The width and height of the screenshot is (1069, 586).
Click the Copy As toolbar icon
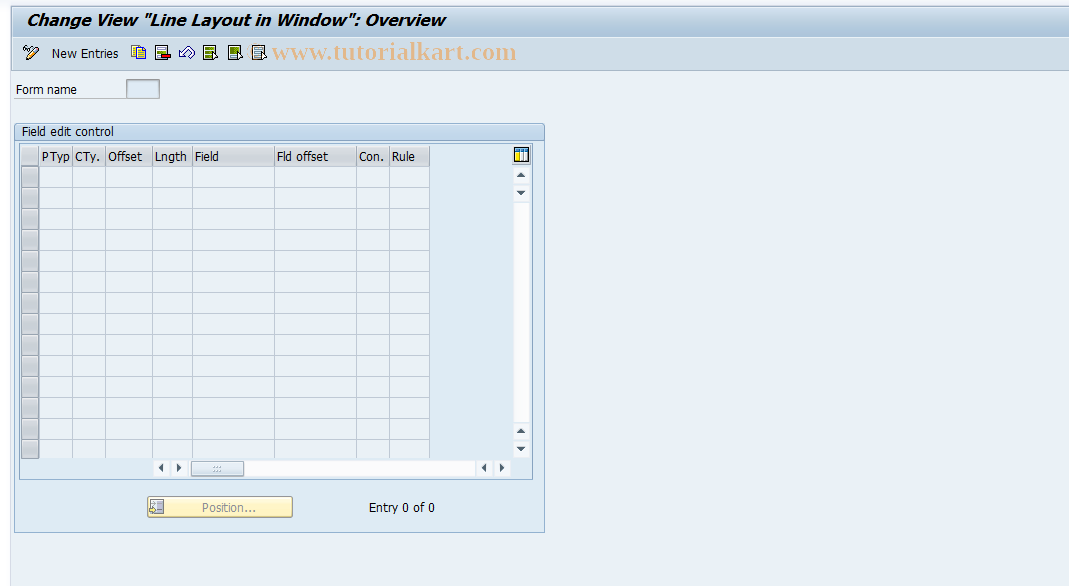pos(138,52)
